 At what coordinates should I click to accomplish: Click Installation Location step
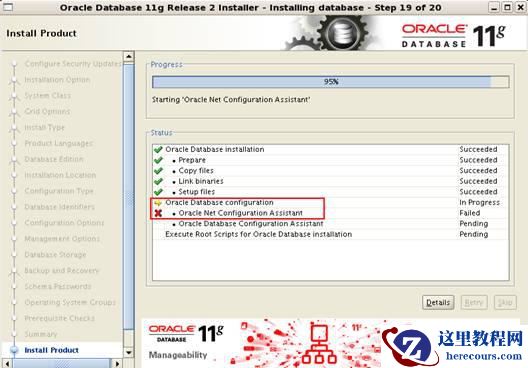point(60,175)
